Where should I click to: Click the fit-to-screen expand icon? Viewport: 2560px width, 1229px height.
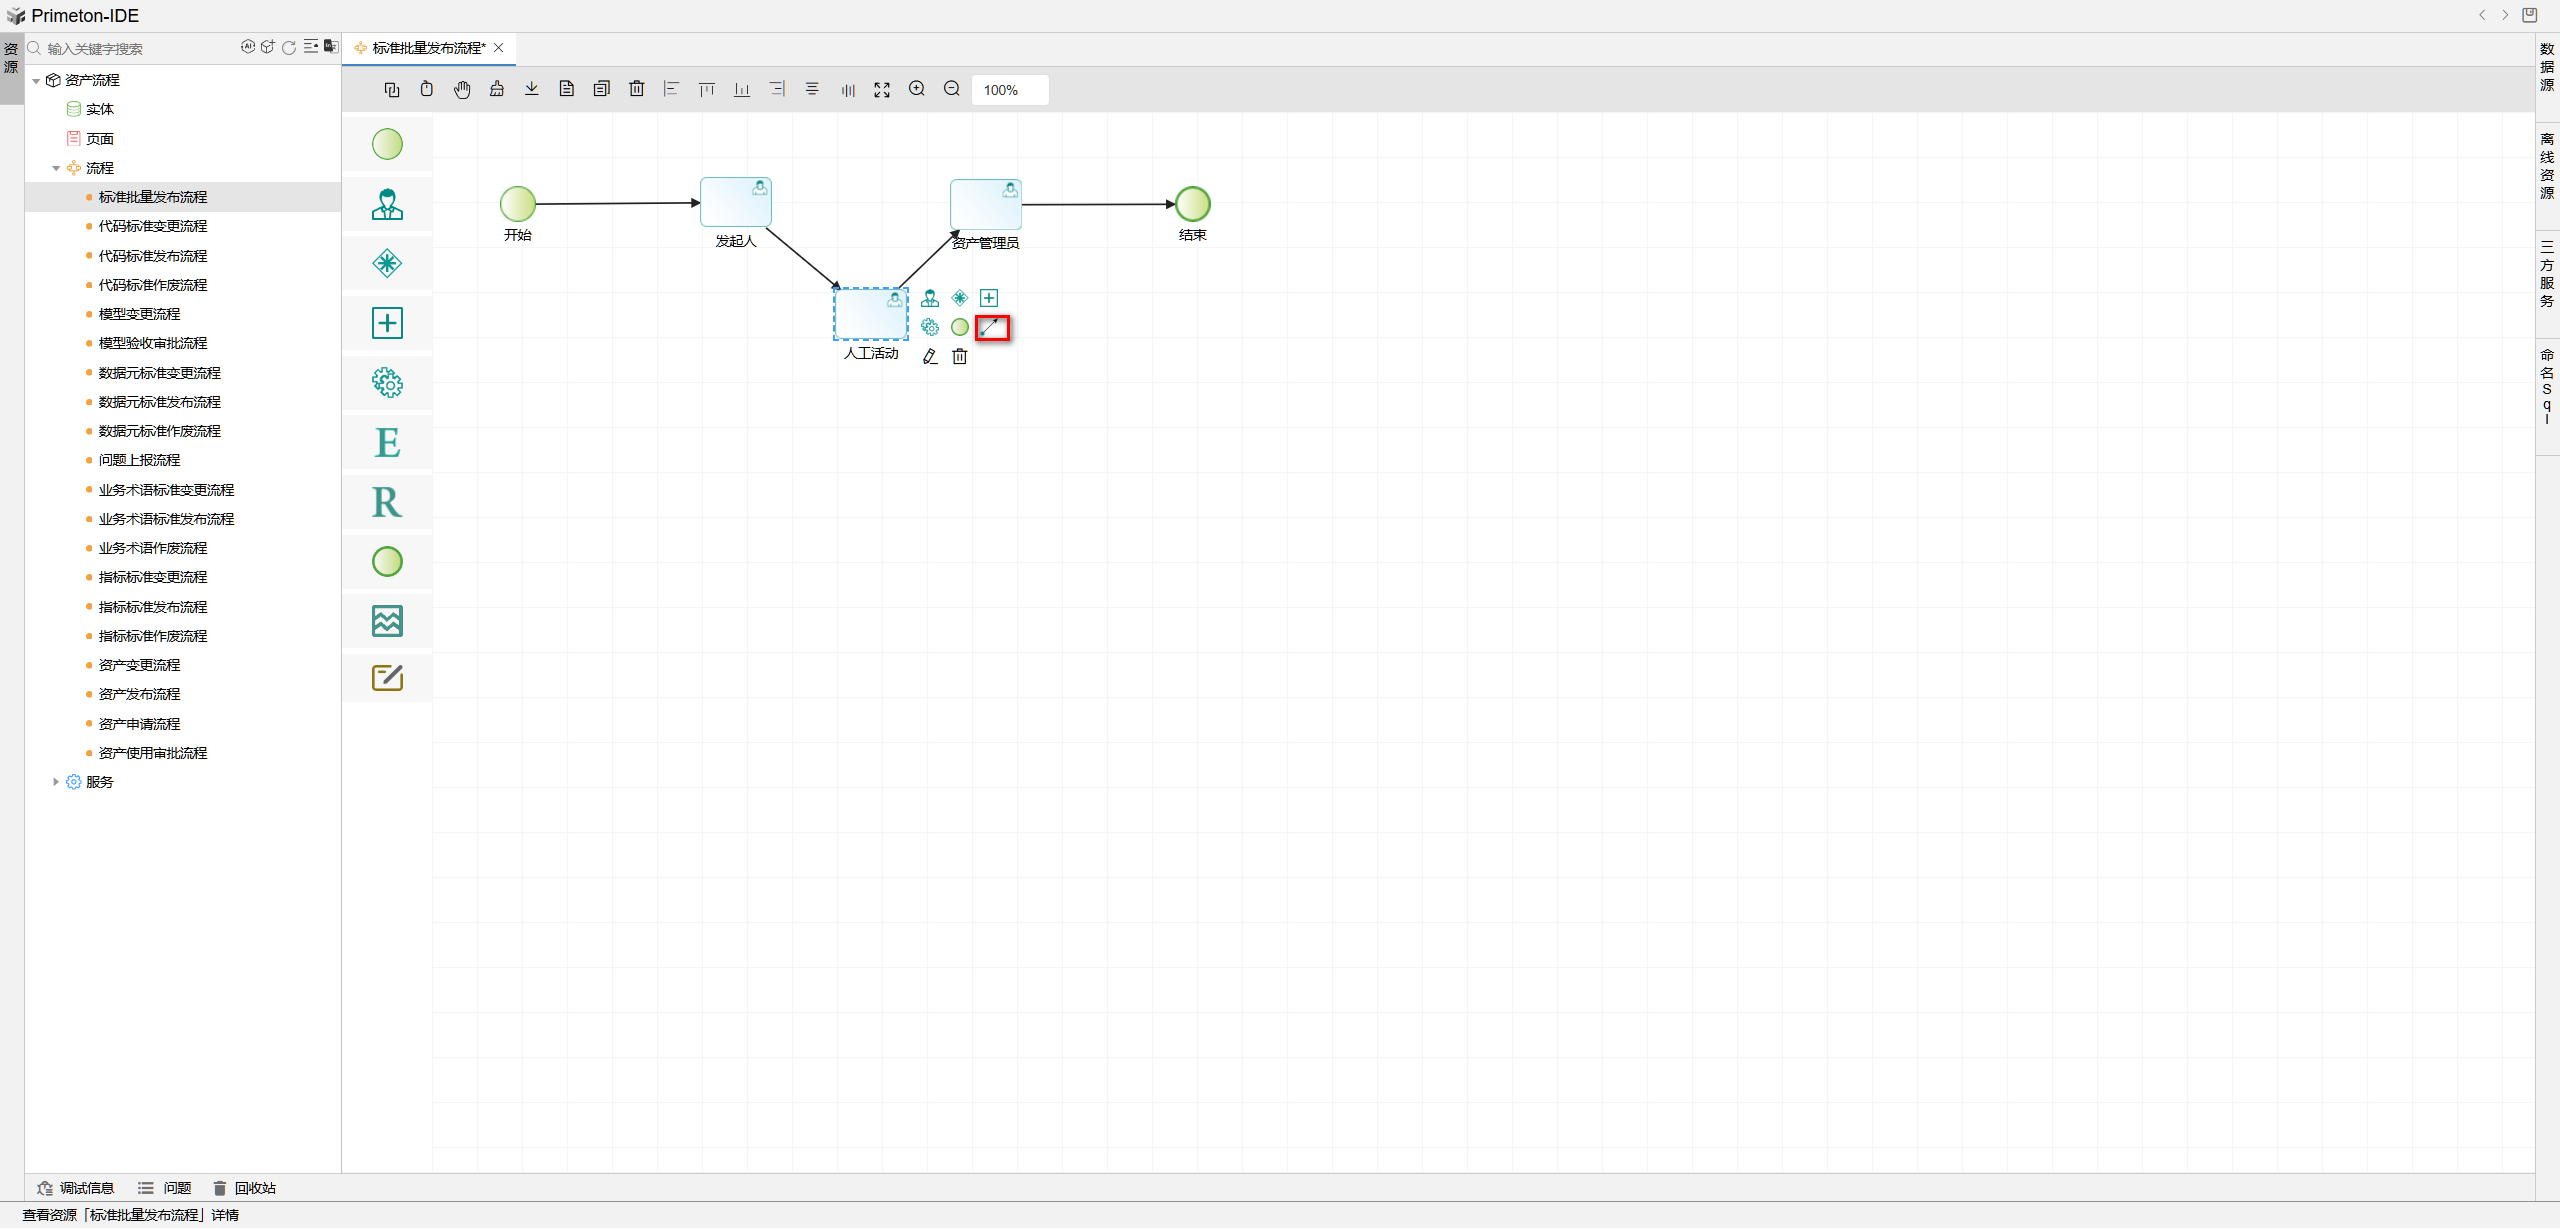[x=882, y=90]
